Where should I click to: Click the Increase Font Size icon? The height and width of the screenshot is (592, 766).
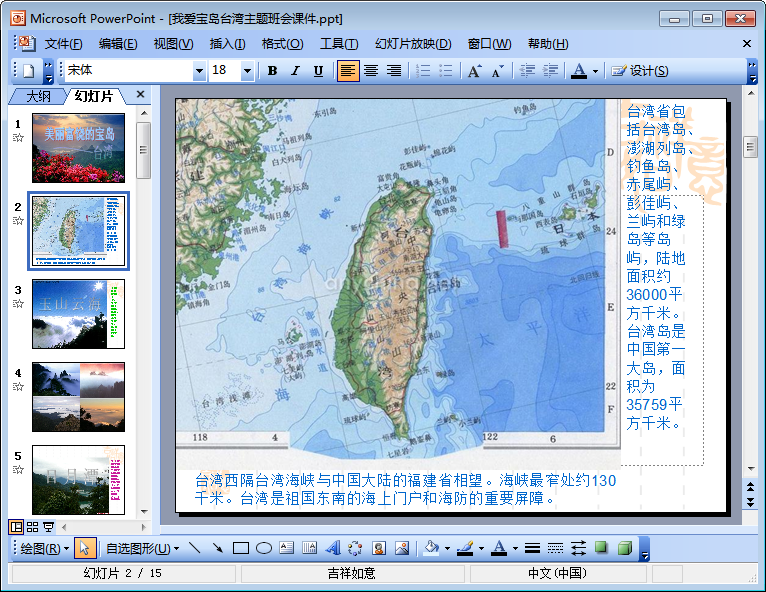[x=474, y=71]
